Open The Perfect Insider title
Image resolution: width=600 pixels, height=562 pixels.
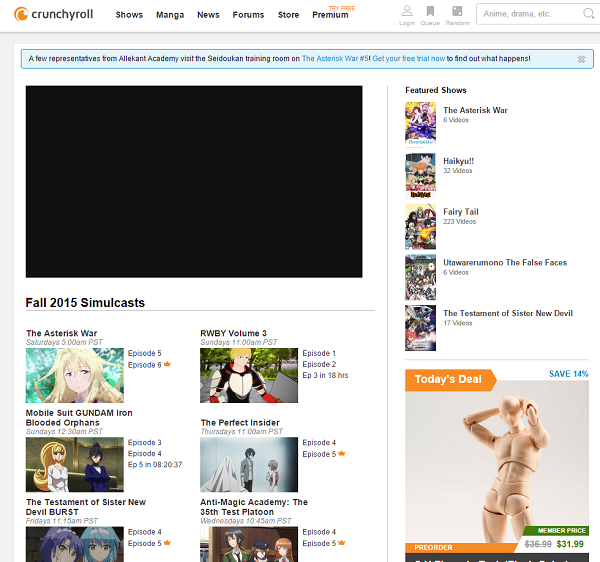click(240, 423)
